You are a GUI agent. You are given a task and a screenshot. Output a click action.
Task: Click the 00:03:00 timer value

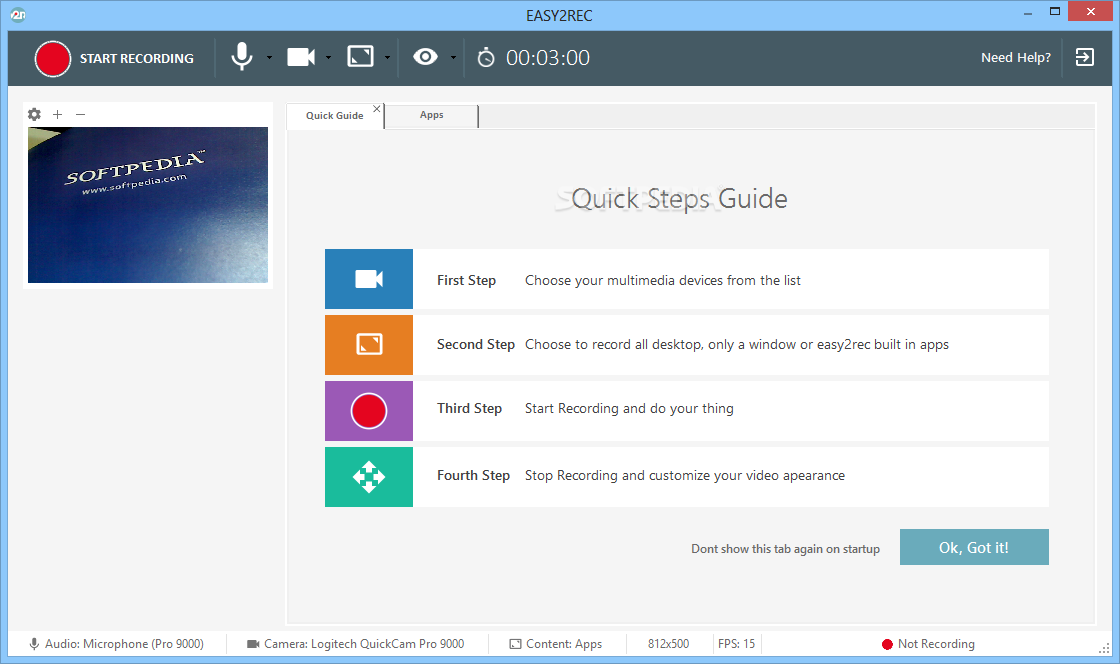click(x=548, y=58)
